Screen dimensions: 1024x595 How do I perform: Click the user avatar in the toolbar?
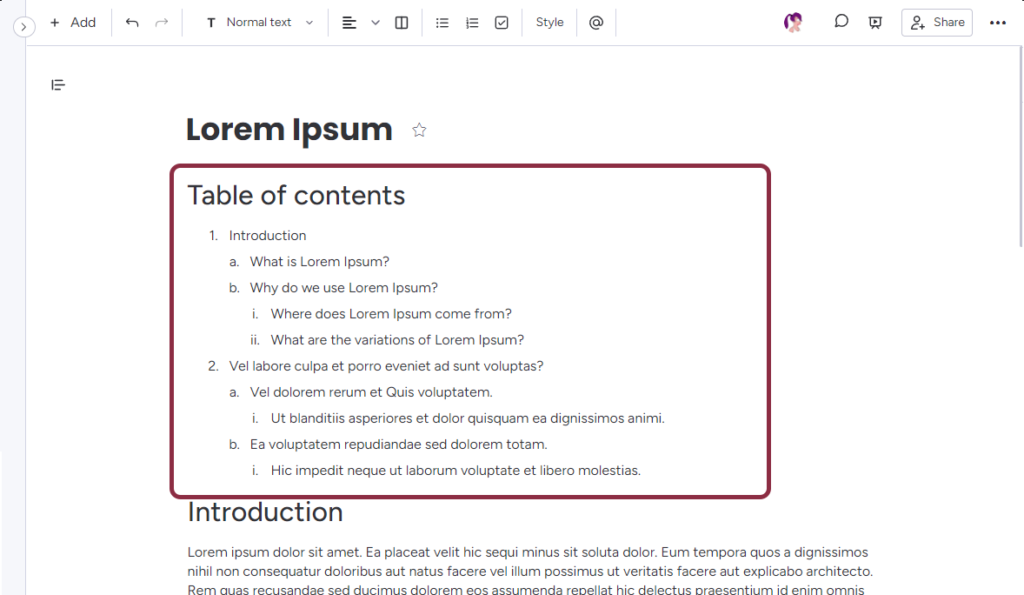point(793,22)
